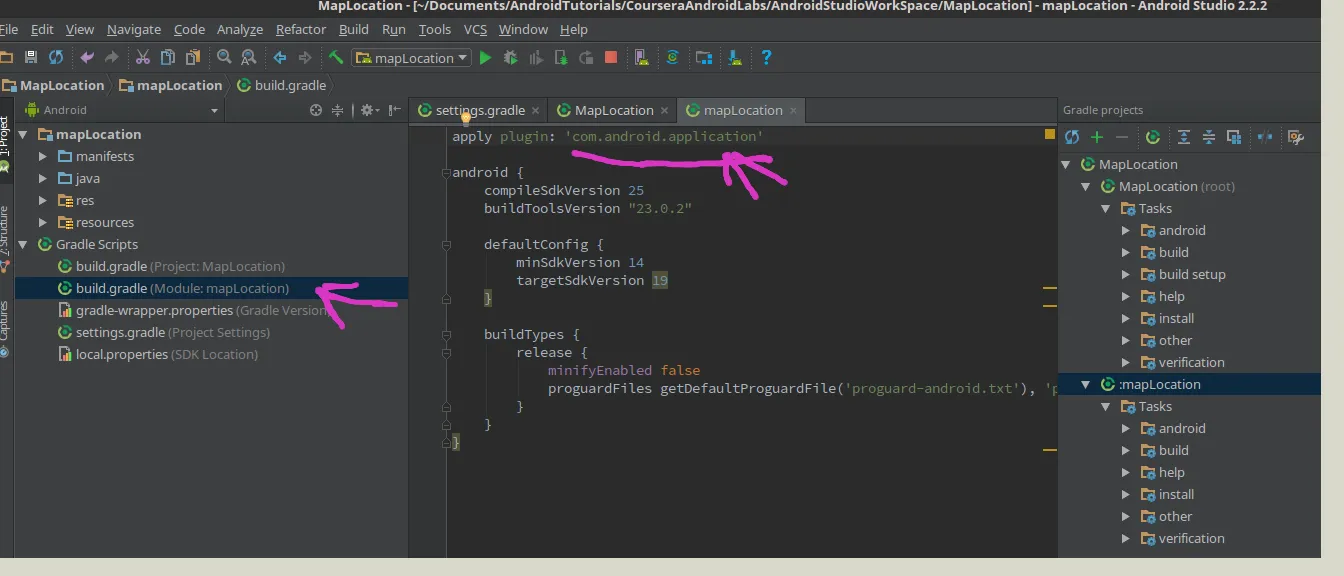Click Sync Project with Gradle Files icon
The width and height of the screenshot is (1344, 576).
673,58
